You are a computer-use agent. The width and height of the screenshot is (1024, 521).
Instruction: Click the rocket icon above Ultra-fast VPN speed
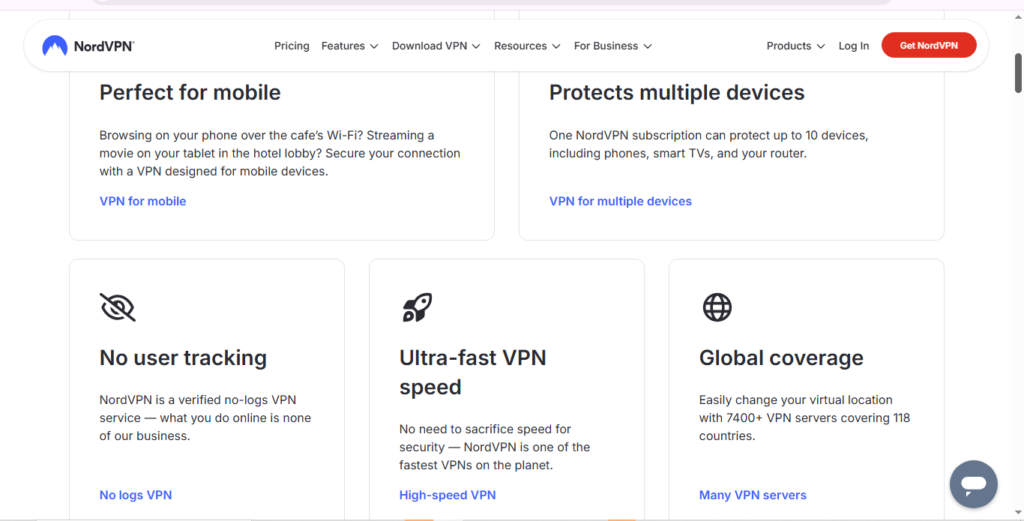417,307
